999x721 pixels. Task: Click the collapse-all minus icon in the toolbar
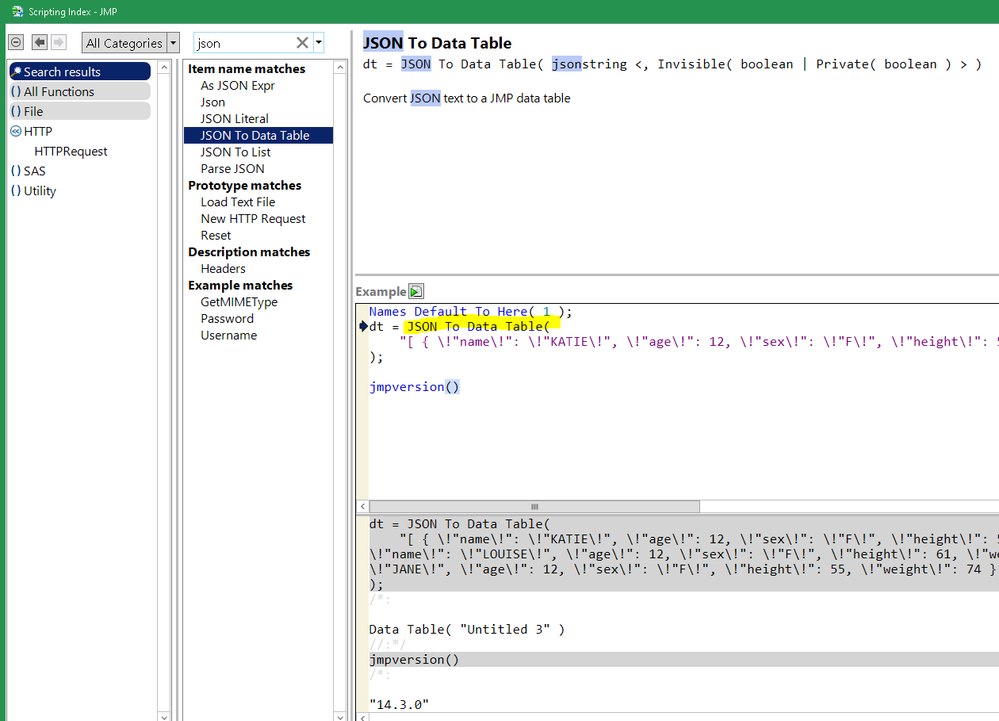pos(16,42)
